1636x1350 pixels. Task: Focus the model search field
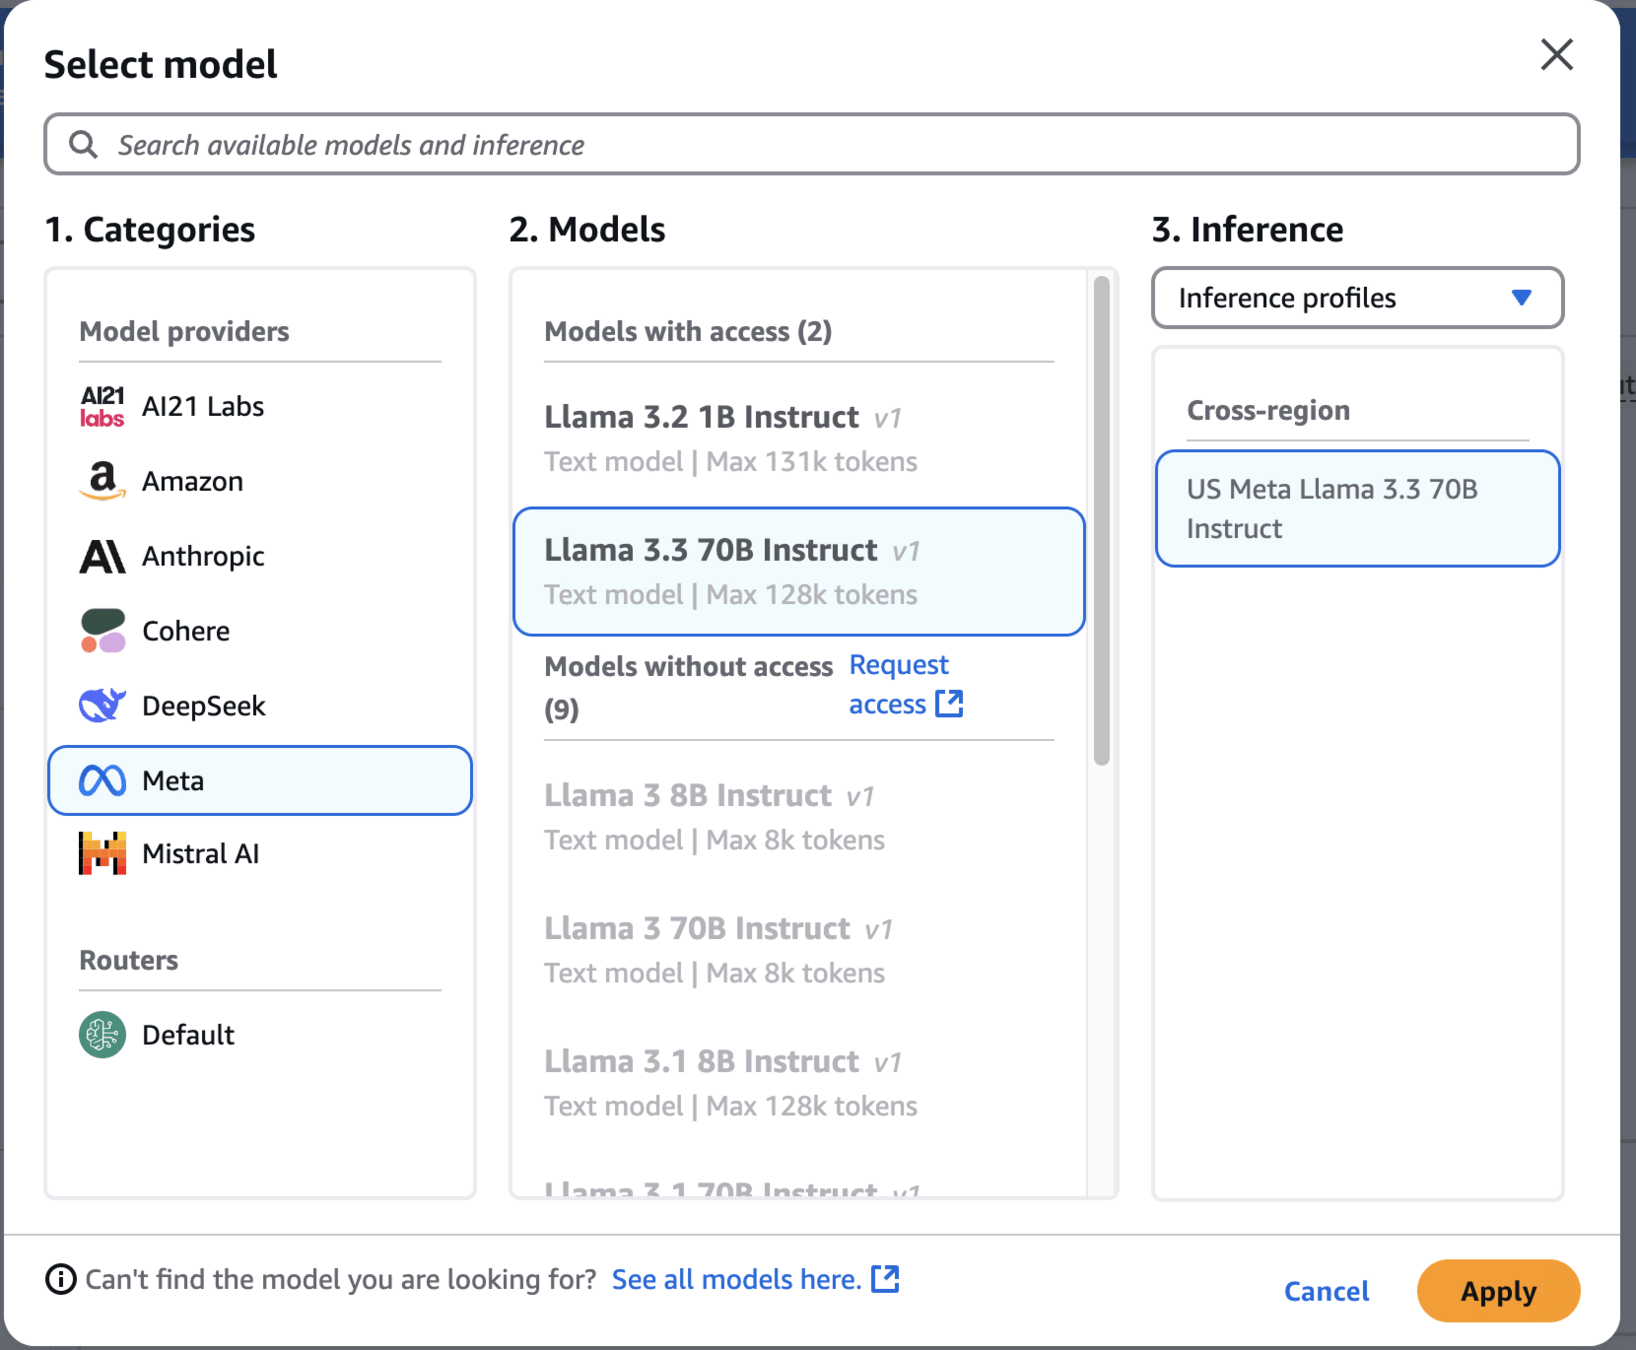pyautogui.click(x=812, y=145)
